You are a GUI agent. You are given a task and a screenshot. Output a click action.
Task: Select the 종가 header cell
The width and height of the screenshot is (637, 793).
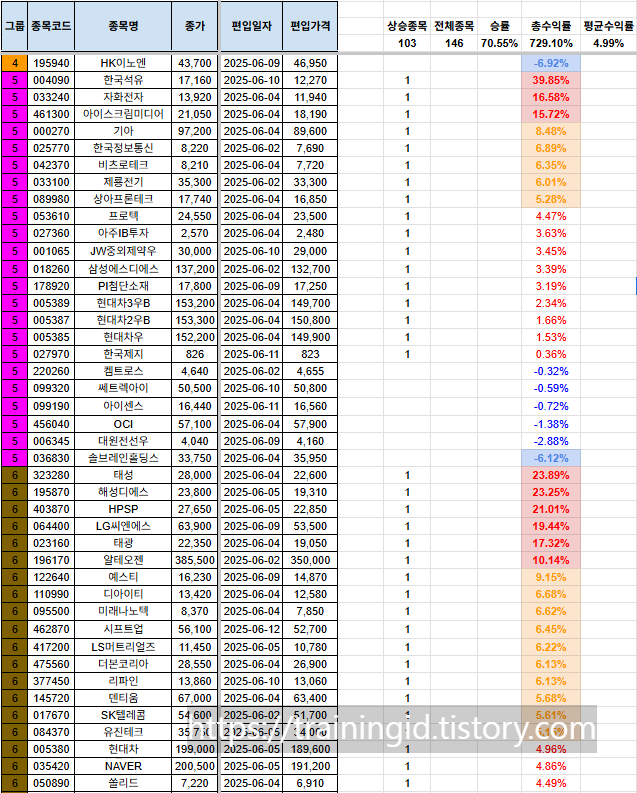pyautogui.click(x=195, y=26)
